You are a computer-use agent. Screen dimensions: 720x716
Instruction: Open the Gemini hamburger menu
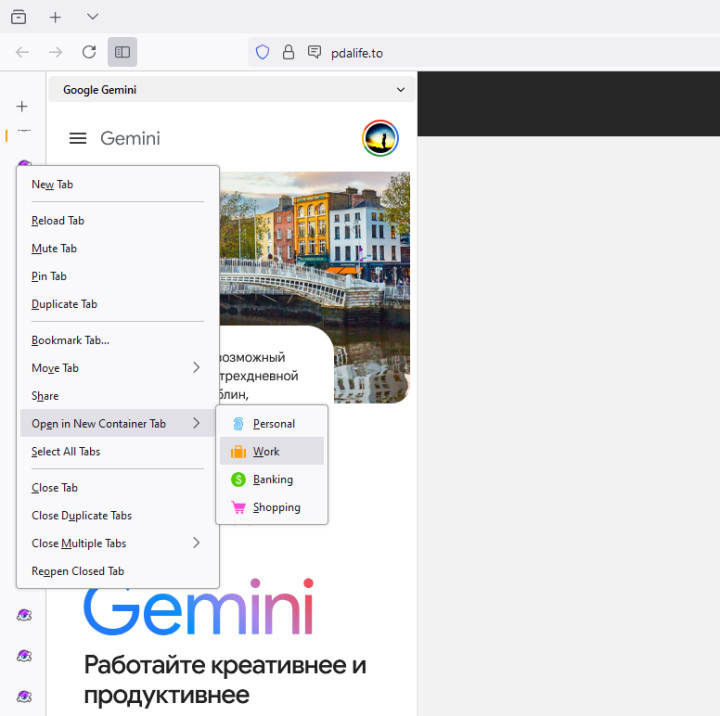click(x=77, y=139)
